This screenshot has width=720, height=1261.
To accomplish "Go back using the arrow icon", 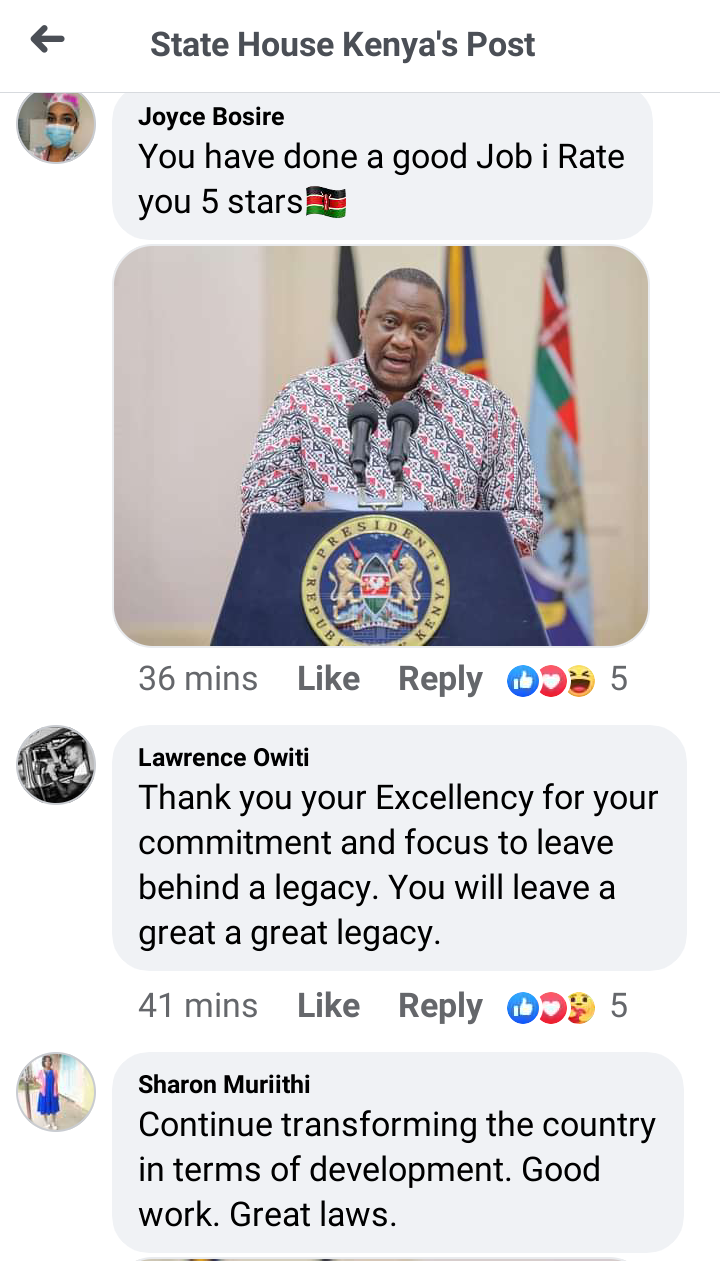I will pos(47,40).
